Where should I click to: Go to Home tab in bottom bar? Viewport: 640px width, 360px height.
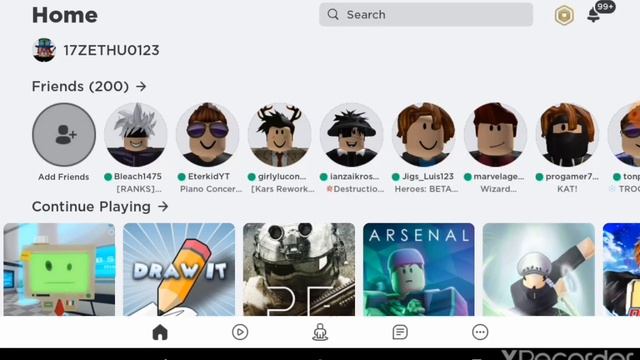[x=160, y=332]
